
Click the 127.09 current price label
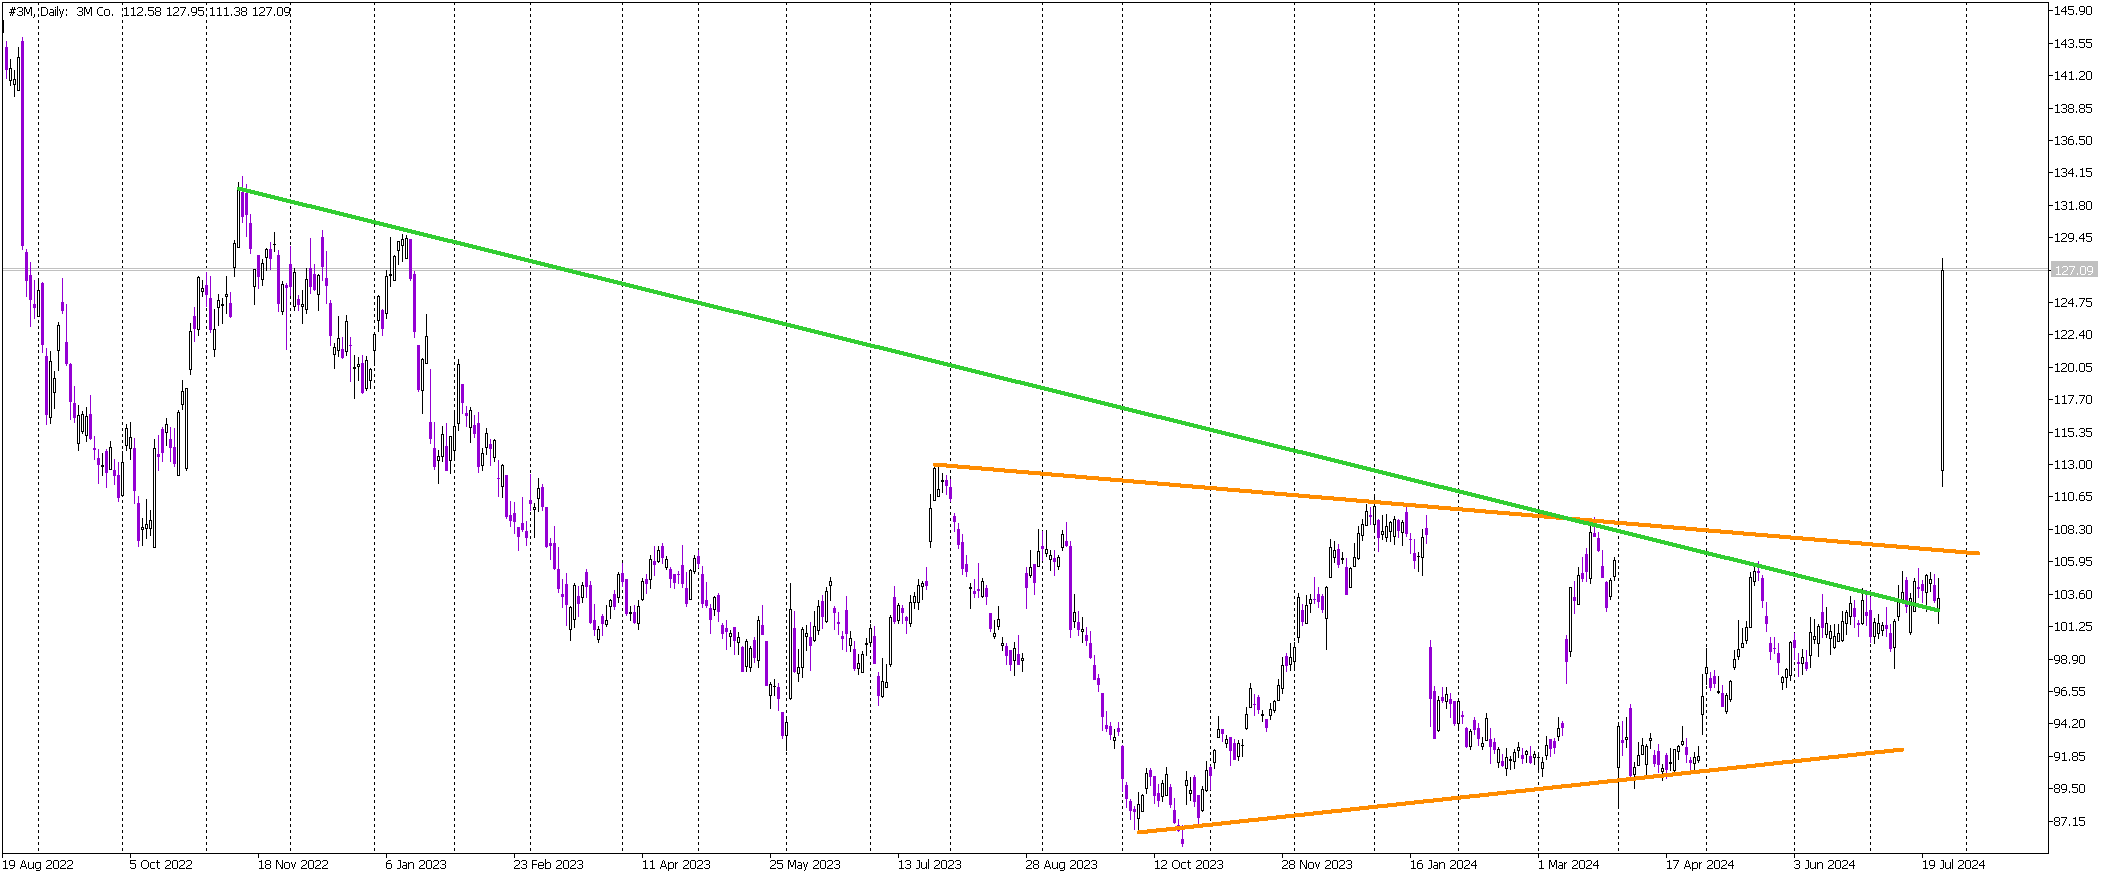coord(2072,270)
